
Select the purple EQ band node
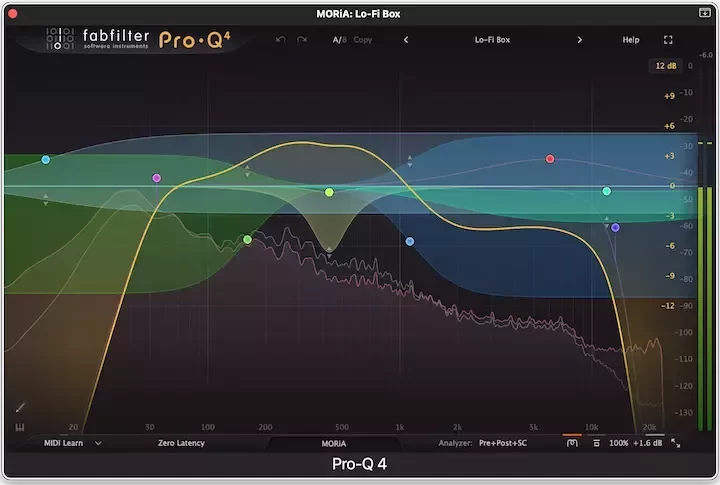pos(157,178)
